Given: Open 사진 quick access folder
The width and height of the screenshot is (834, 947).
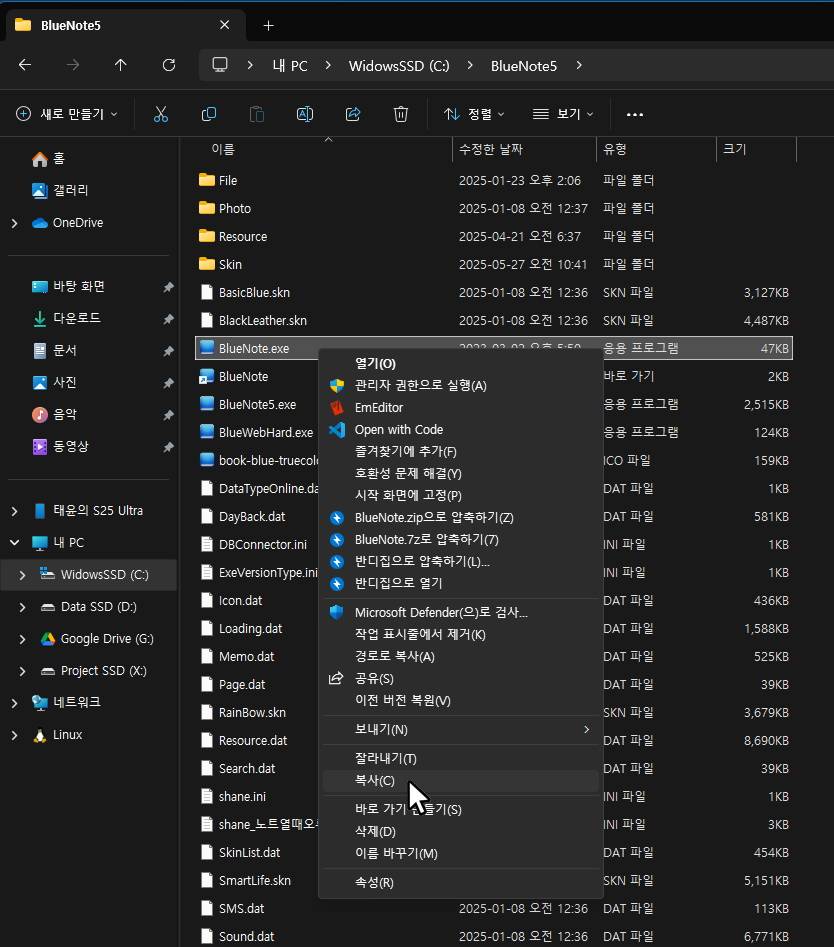Looking at the screenshot, I should click(54, 382).
